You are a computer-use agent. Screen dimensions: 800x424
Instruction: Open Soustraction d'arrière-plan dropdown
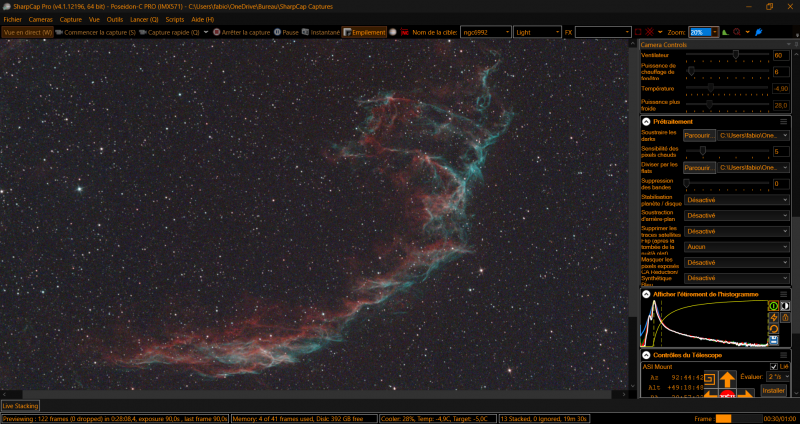[x=737, y=215]
